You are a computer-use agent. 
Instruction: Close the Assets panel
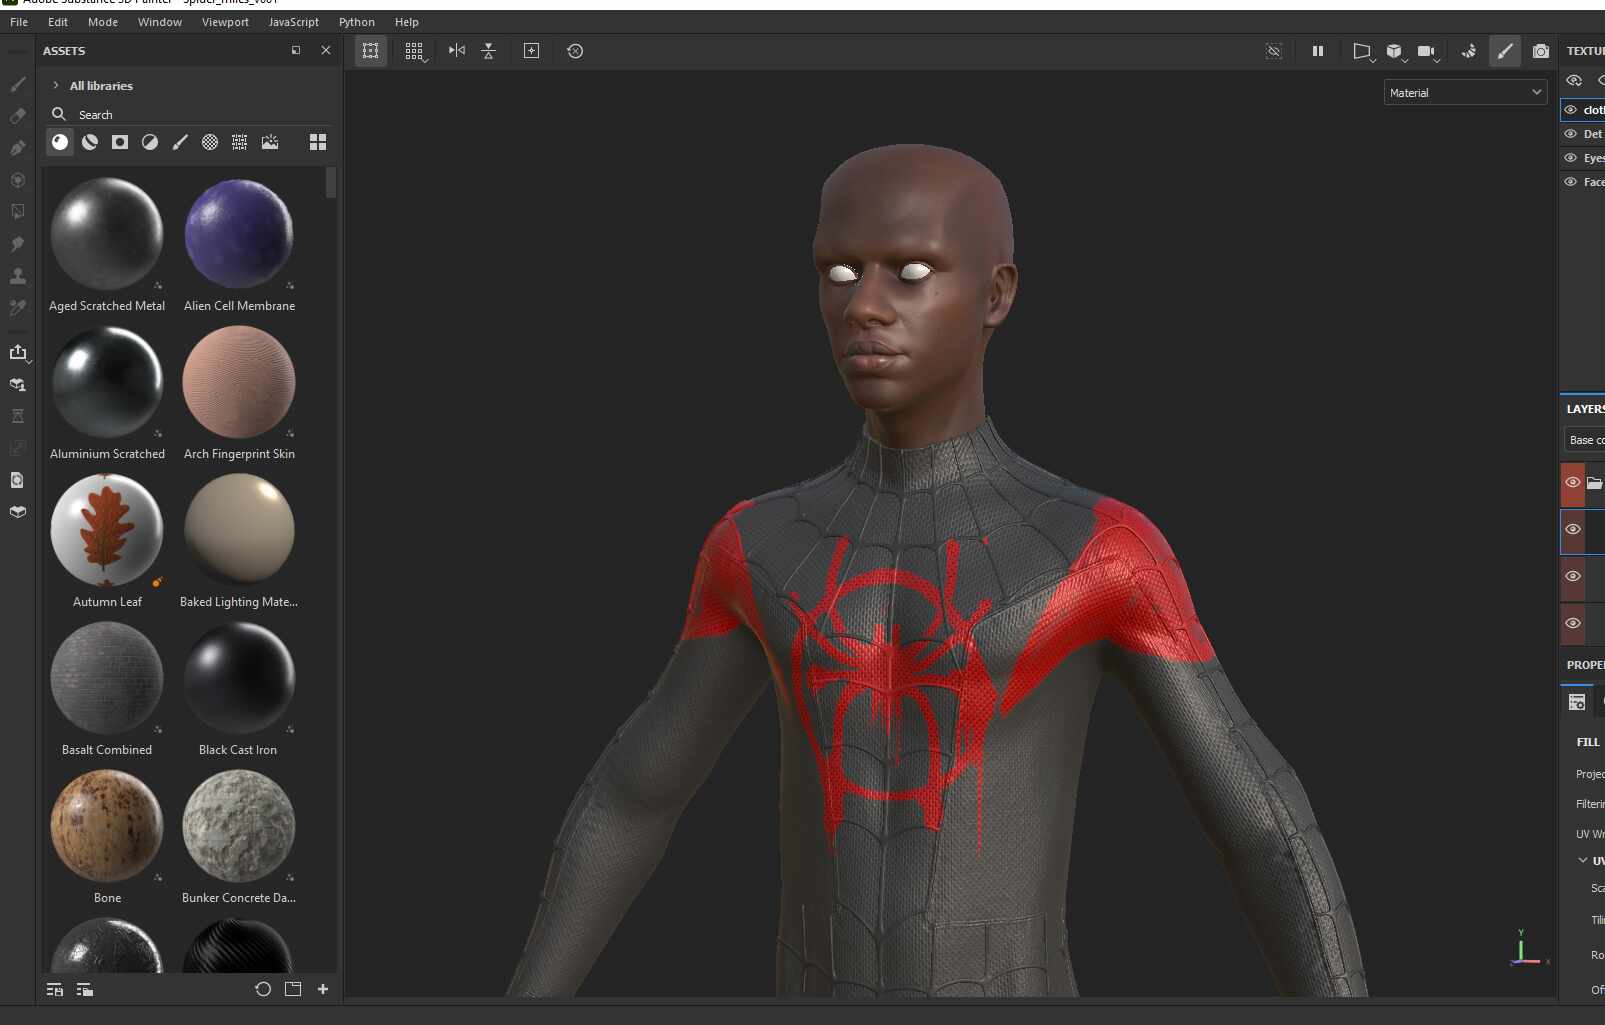pos(326,50)
